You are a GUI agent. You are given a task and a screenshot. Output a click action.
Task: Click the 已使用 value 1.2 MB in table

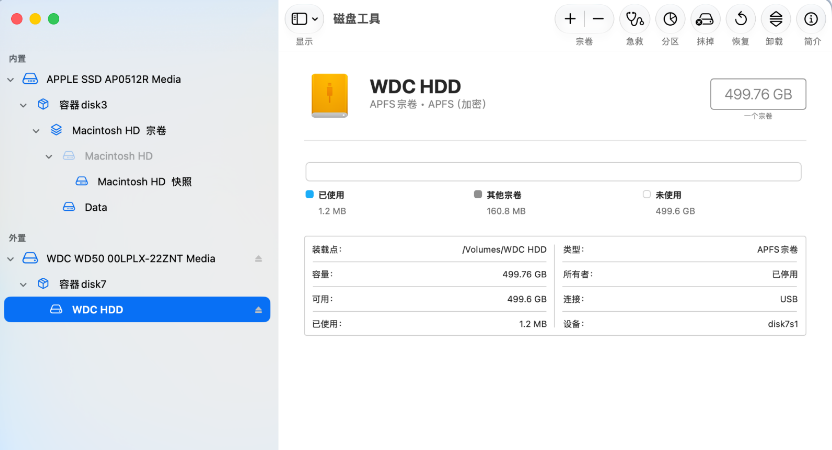tap(533, 324)
